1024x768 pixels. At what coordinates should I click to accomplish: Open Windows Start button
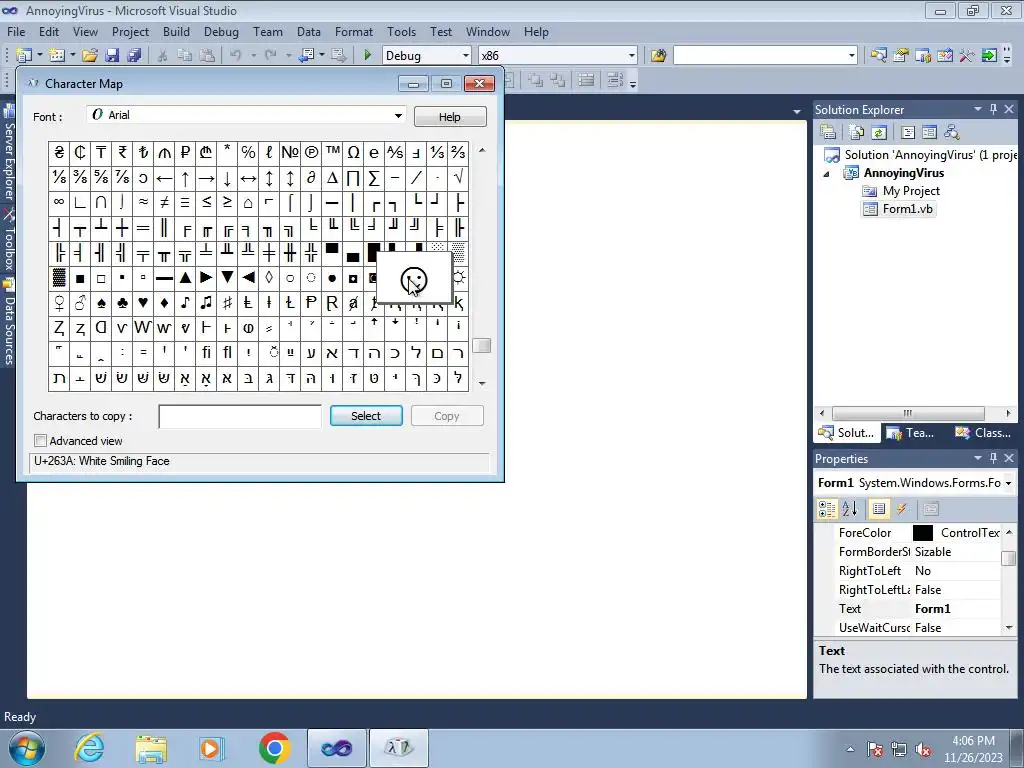(x=26, y=748)
